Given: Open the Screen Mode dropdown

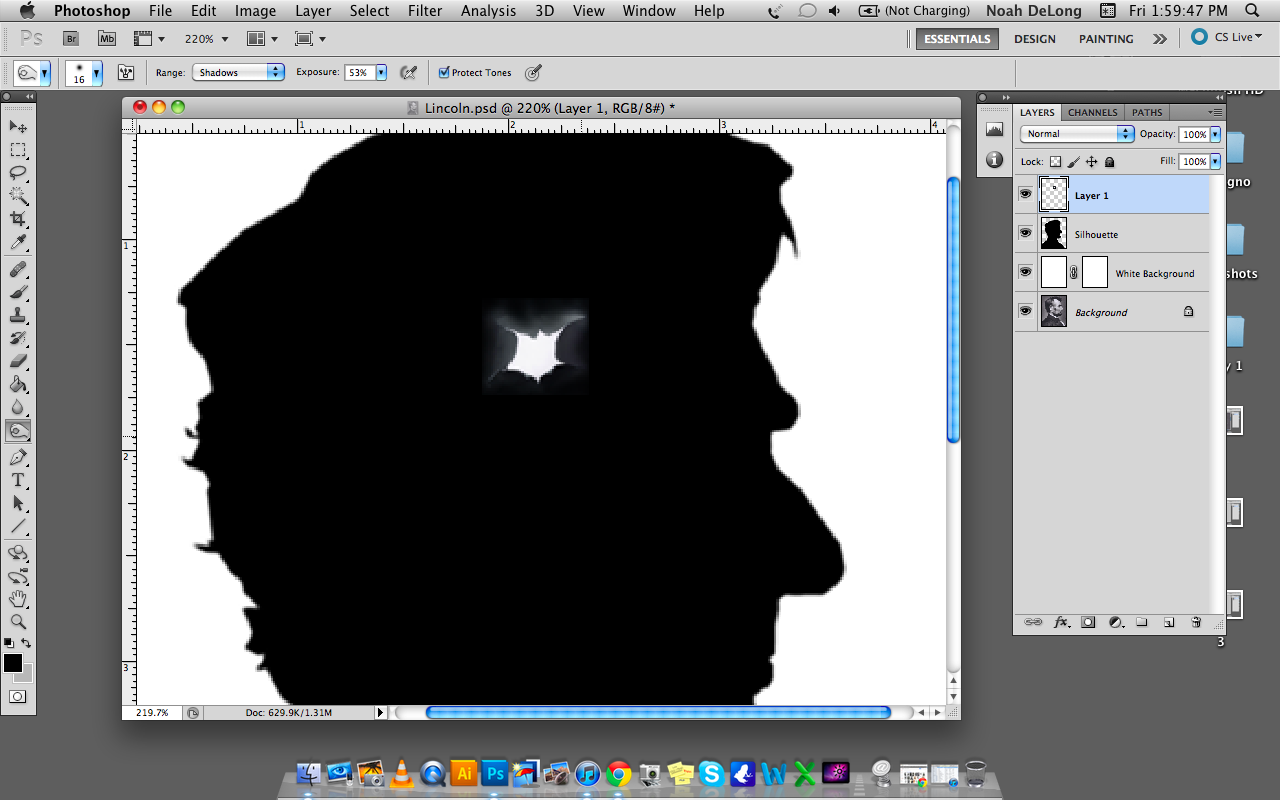Looking at the screenshot, I should 311,39.
